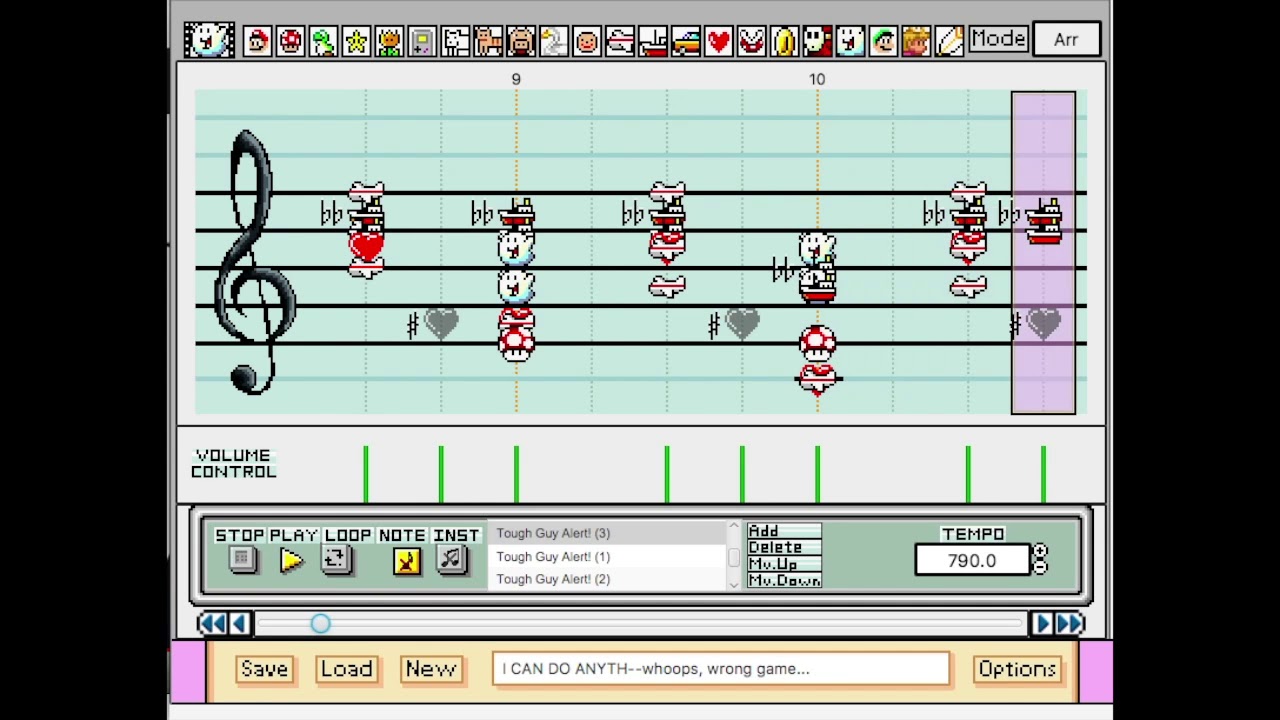
Task: Select the Star instrument icon
Action: point(356,41)
